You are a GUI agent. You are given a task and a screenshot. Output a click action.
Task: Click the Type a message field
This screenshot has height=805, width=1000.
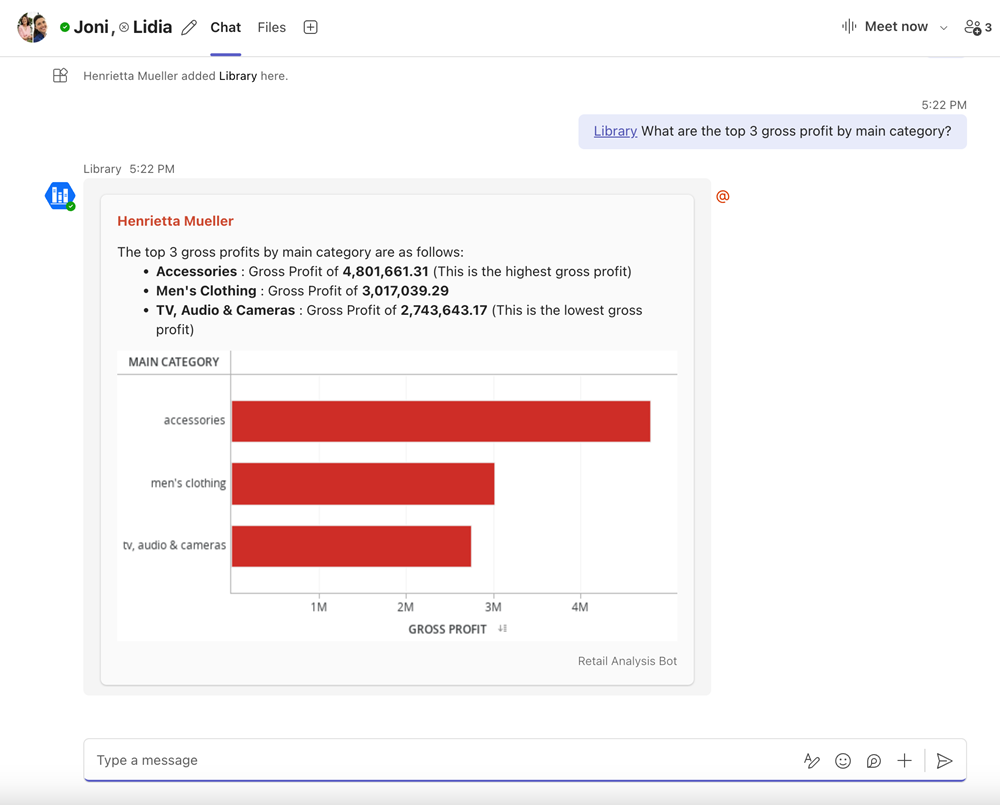[x=440, y=761]
